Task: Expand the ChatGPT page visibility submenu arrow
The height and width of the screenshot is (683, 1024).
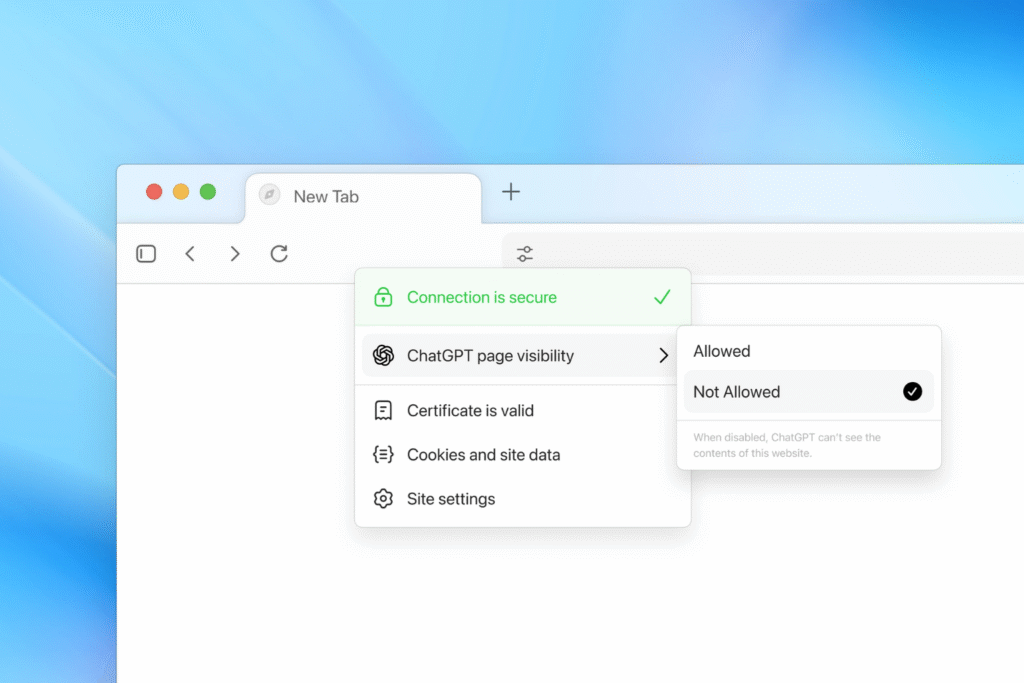Action: coord(663,355)
